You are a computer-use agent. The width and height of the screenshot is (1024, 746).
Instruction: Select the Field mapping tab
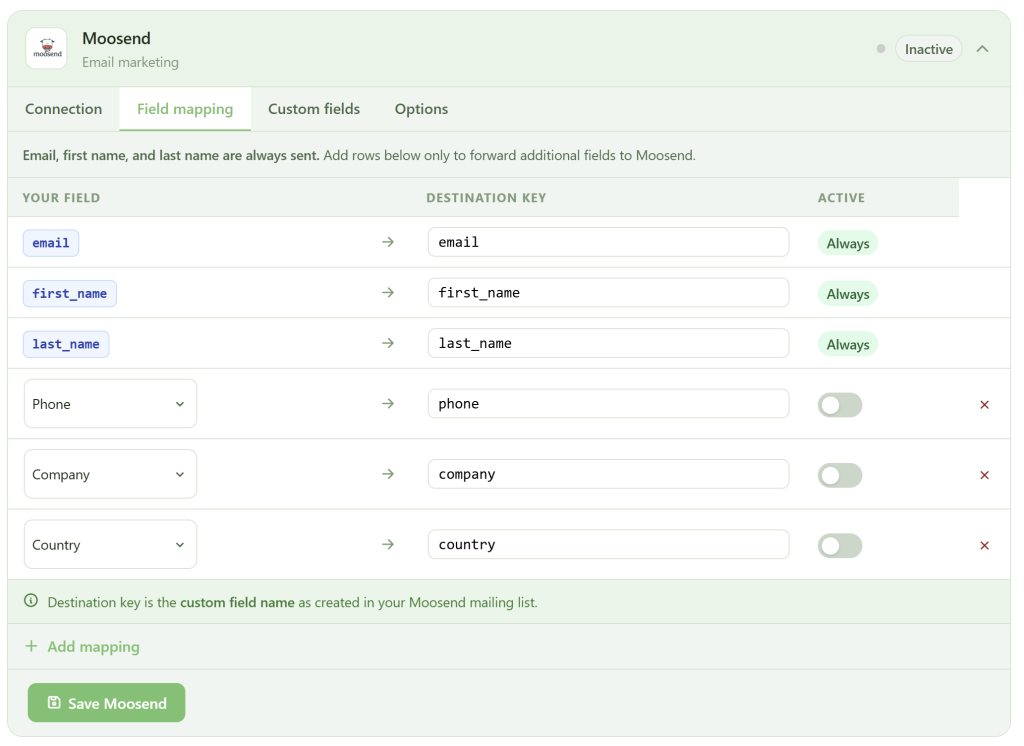[x=185, y=109]
